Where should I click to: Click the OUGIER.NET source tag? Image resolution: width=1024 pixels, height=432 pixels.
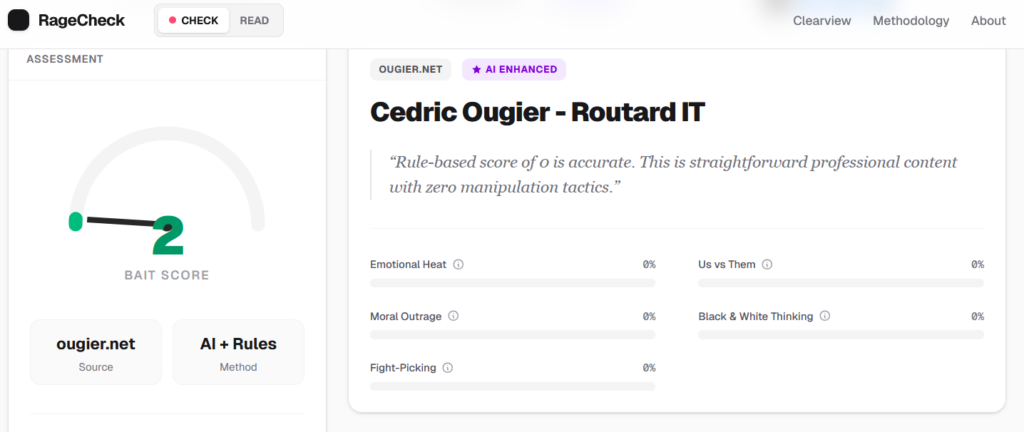pyautogui.click(x=410, y=70)
